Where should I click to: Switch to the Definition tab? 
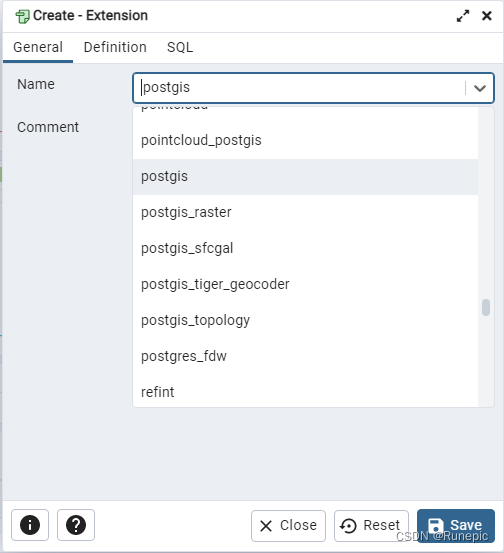click(x=115, y=47)
